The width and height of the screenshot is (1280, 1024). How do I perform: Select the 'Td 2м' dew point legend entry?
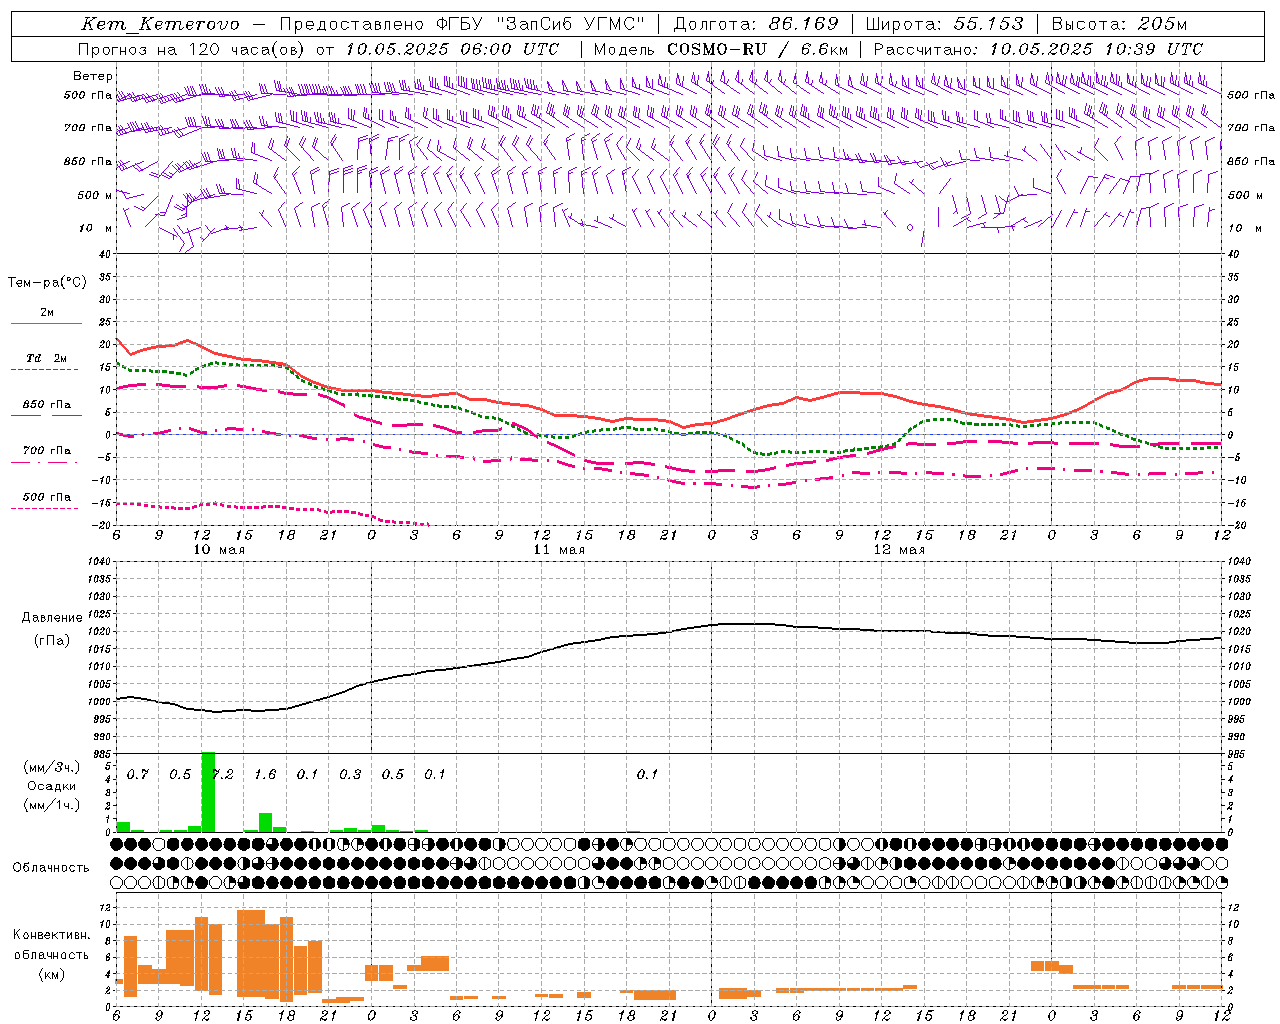(47, 358)
